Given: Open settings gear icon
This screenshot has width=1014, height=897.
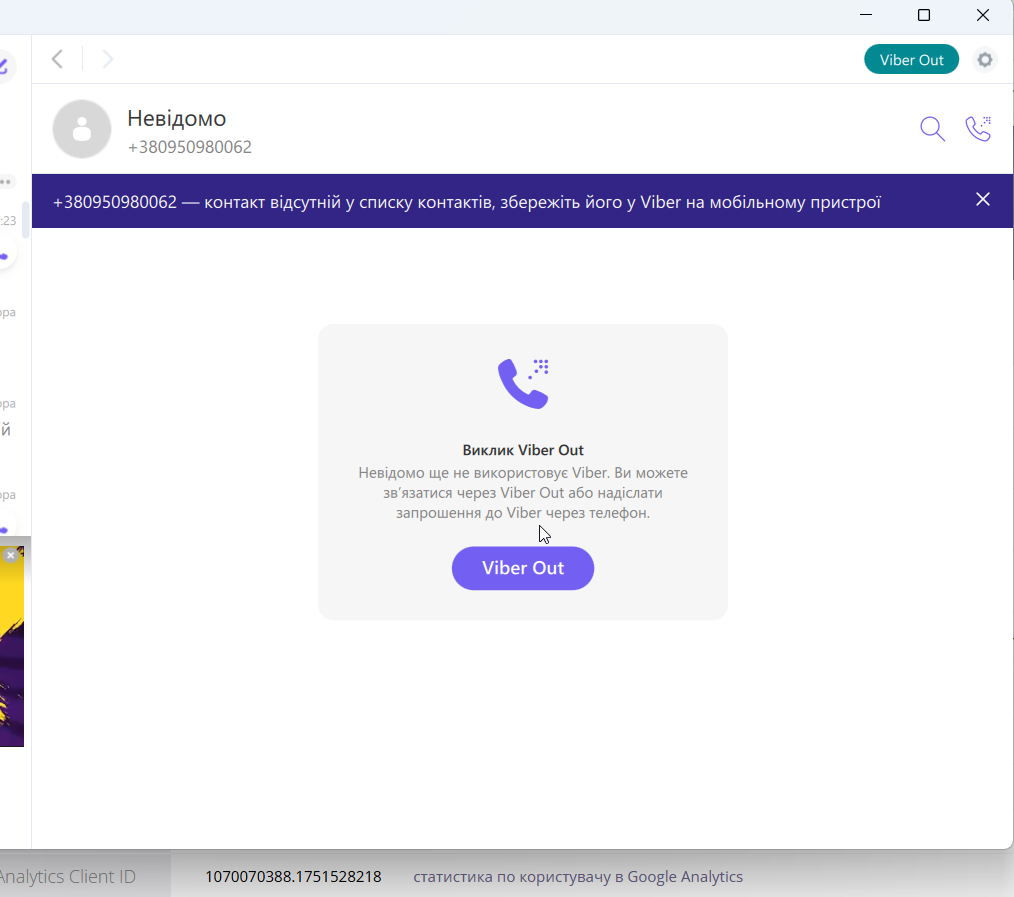Looking at the screenshot, I should [x=984, y=59].
